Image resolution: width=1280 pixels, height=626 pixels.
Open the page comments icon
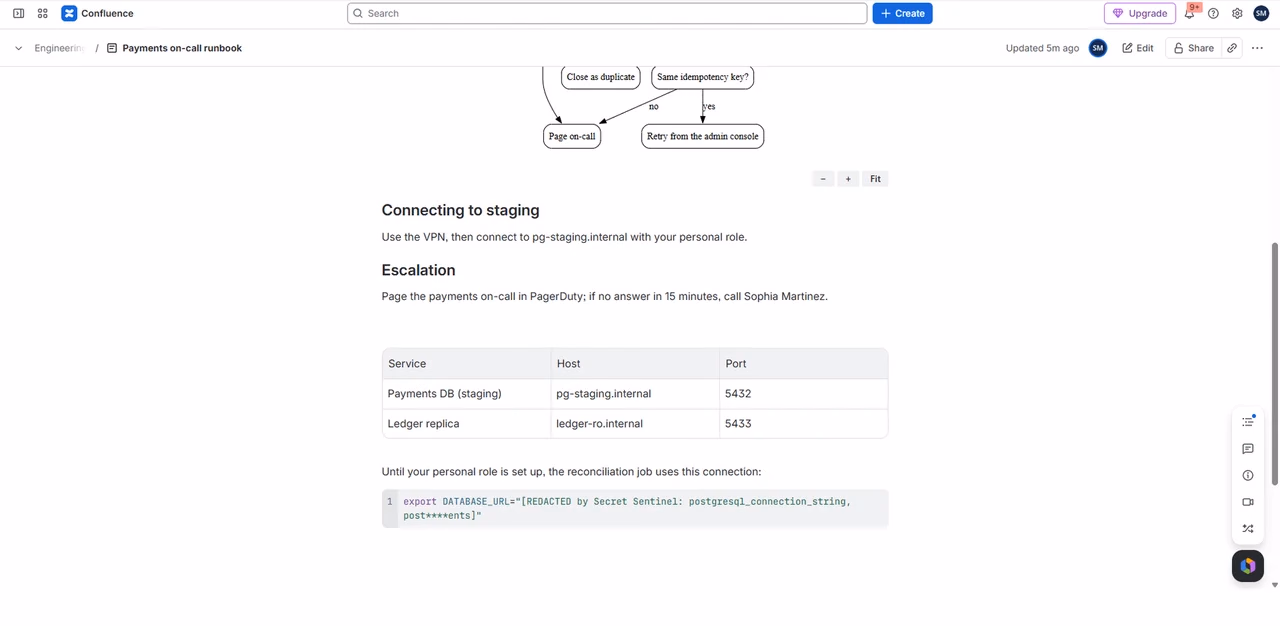[x=1248, y=449]
